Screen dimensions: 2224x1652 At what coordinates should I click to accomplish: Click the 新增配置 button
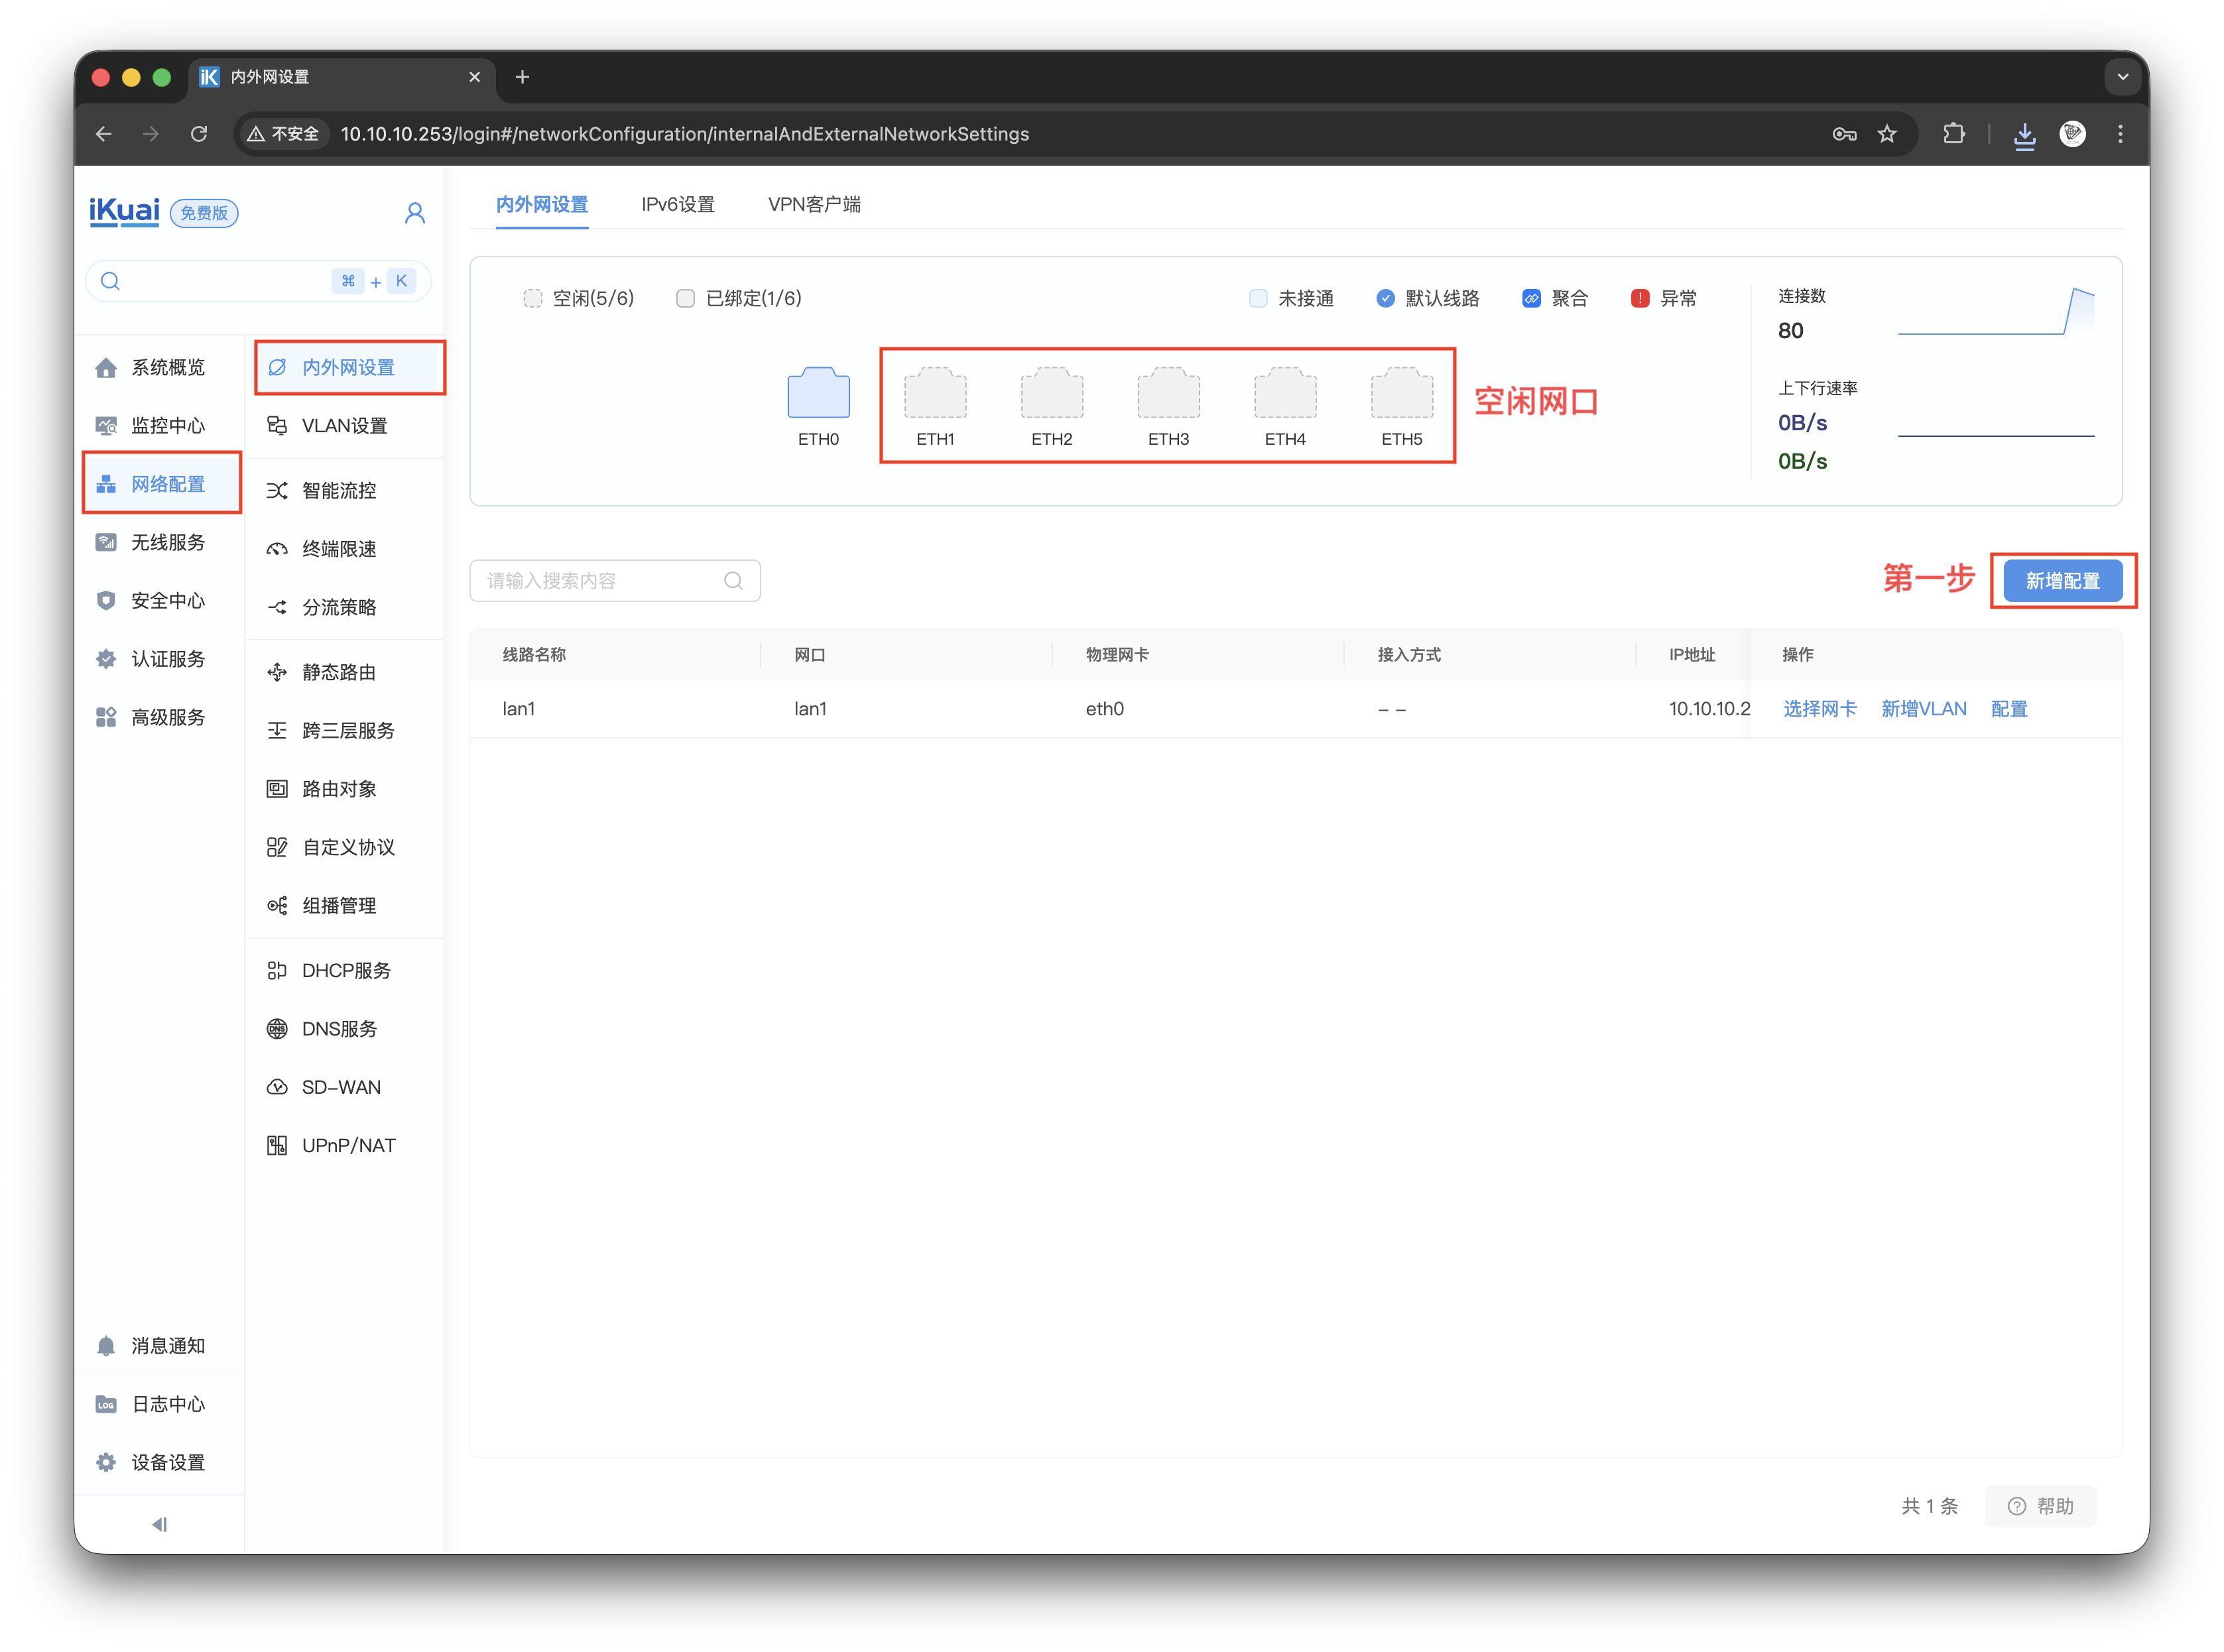point(2062,581)
